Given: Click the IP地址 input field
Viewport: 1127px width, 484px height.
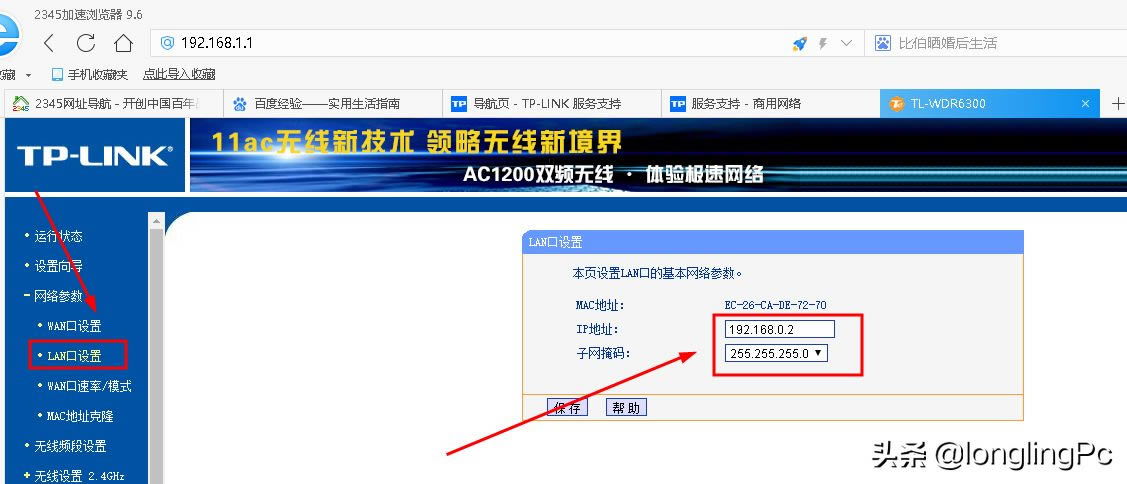Looking at the screenshot, I should [780, 329].
